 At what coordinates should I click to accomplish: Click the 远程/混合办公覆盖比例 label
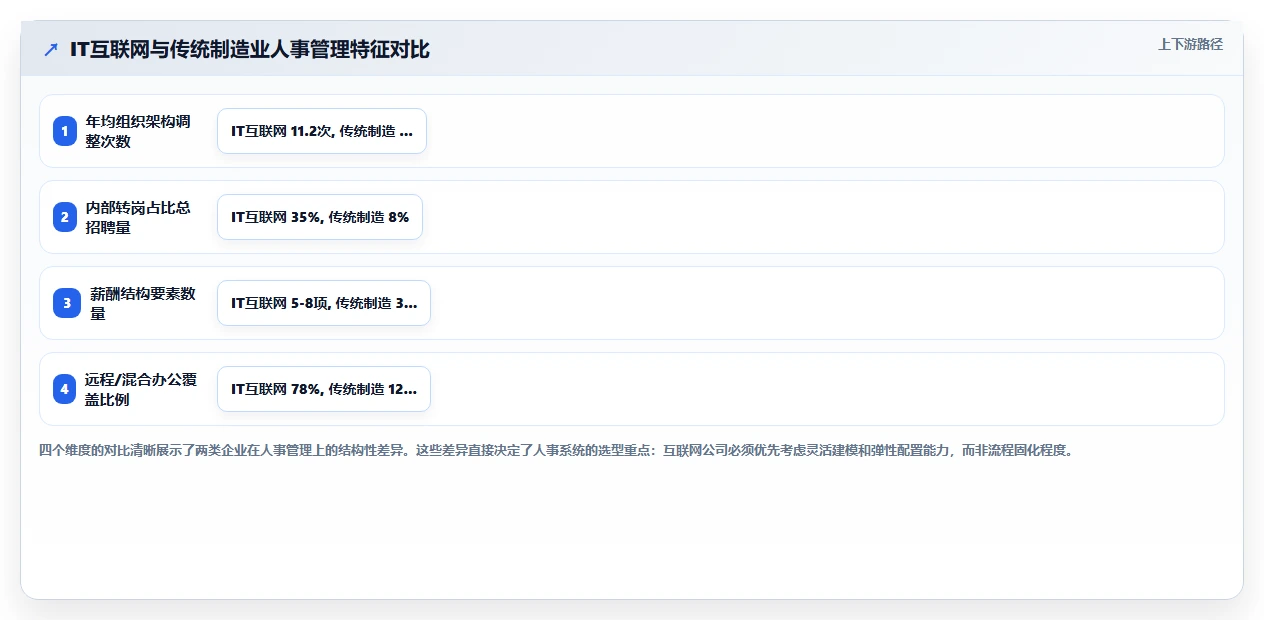point(141,389)
